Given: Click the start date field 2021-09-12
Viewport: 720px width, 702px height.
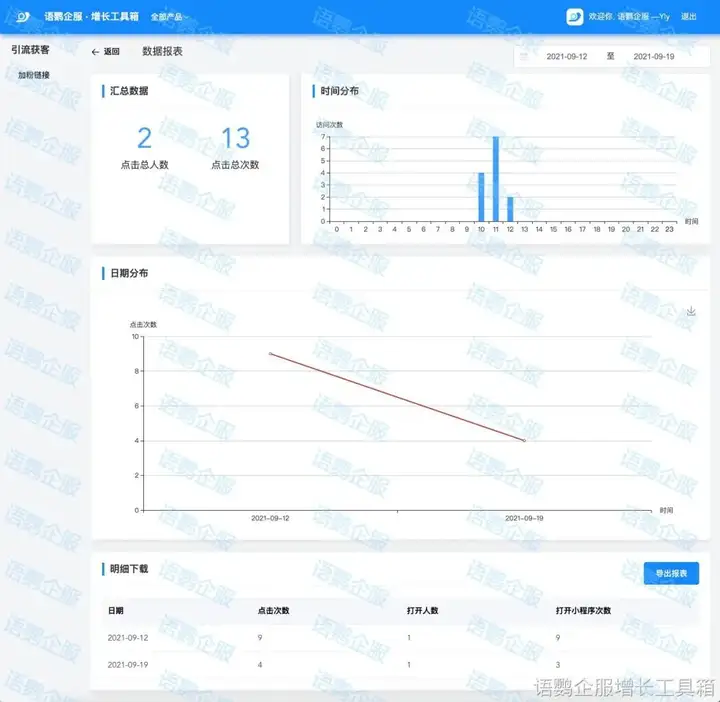Looking at the screenshot, I should pyautogui.click(x=567, y=57).
